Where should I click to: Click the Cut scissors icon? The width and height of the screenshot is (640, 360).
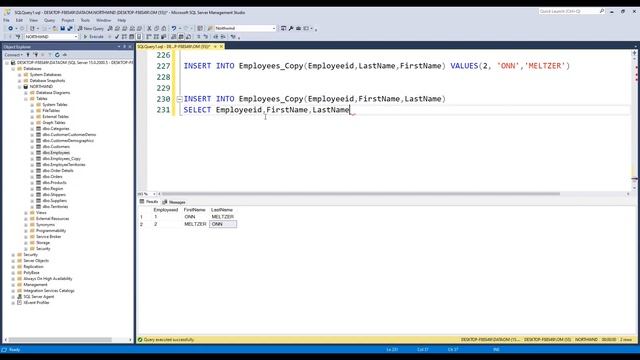(x=149, y=28)
